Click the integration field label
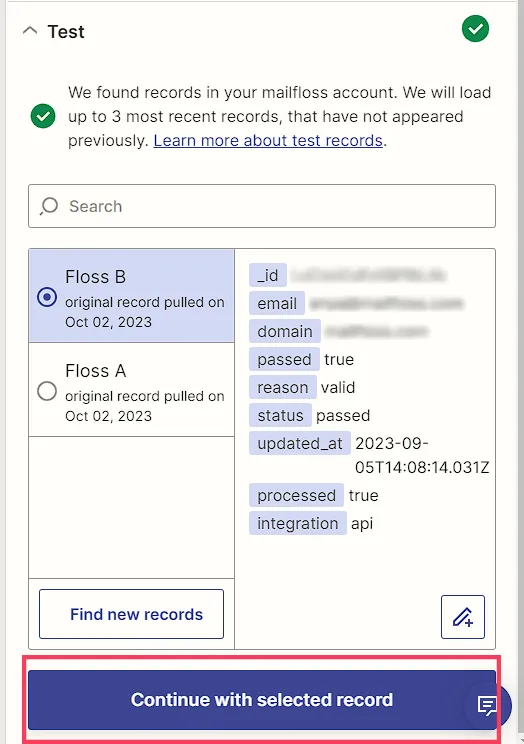The width and height of the screenshot is (524, 744). pos(298,523)
